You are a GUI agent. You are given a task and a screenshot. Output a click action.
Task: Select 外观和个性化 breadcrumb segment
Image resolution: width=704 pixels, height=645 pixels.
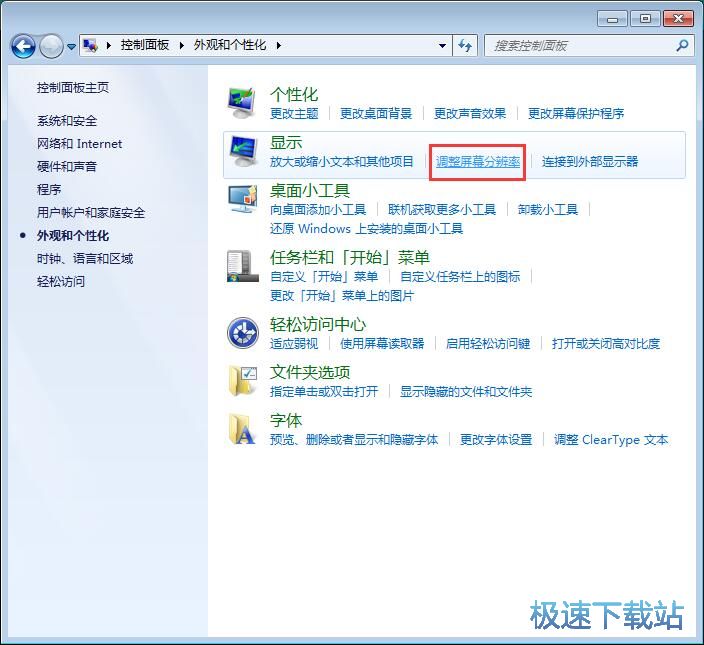(x=230, y=45)
